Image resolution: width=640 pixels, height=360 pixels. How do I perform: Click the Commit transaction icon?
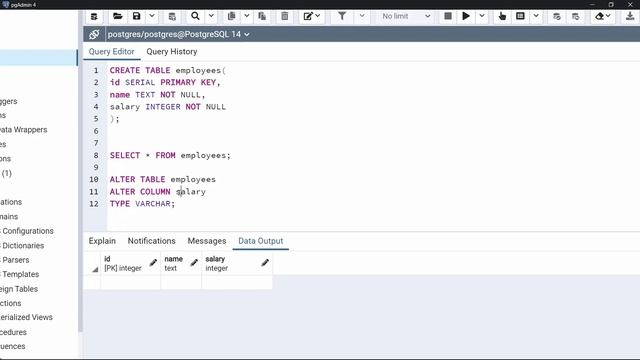[x=557, y=16]
